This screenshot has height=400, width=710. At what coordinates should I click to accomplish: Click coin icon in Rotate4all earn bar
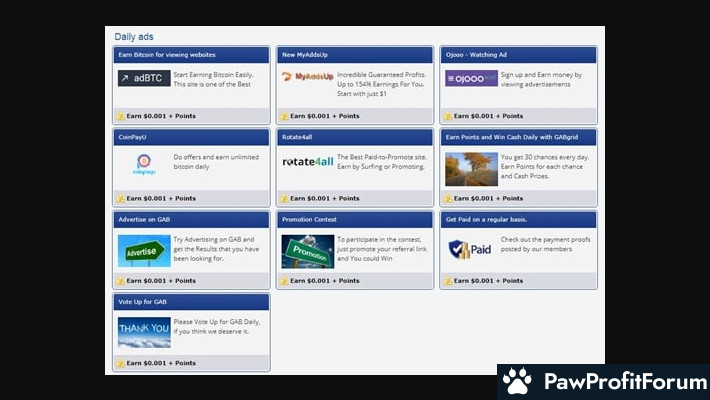pyautogui.click(x=284, y=198)
